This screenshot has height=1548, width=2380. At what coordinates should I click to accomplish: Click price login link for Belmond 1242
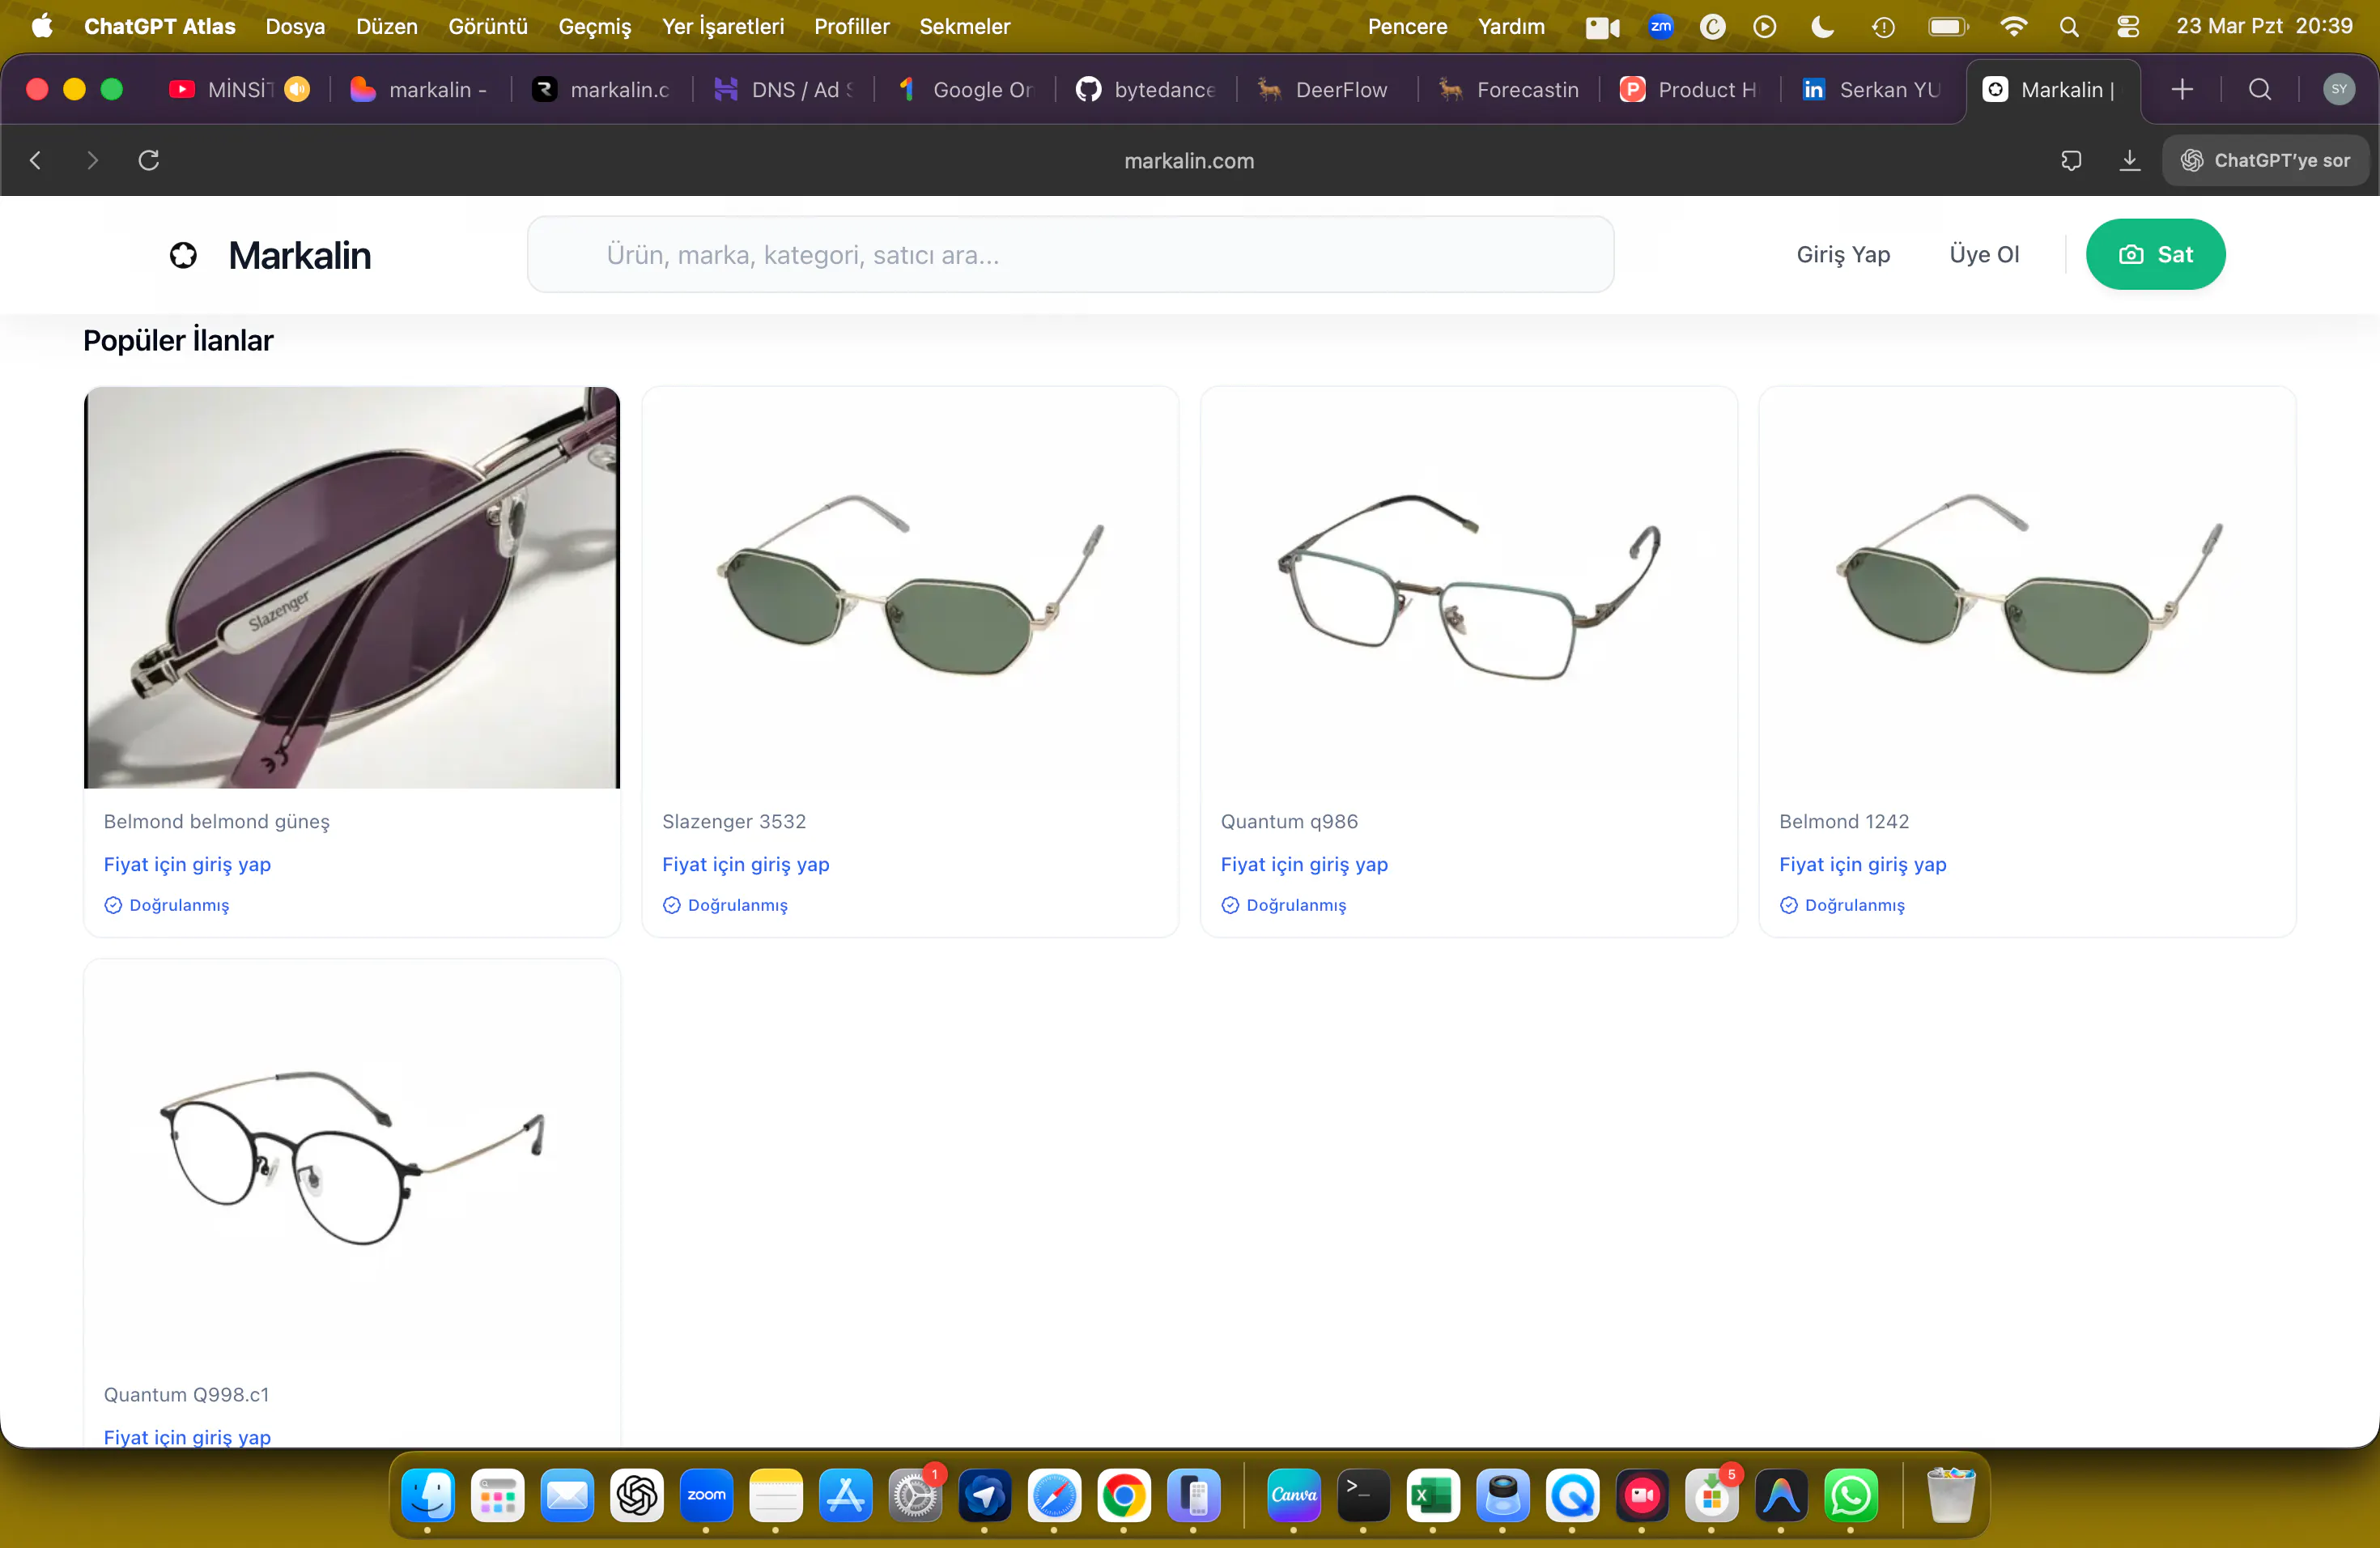coord(1862,864)
